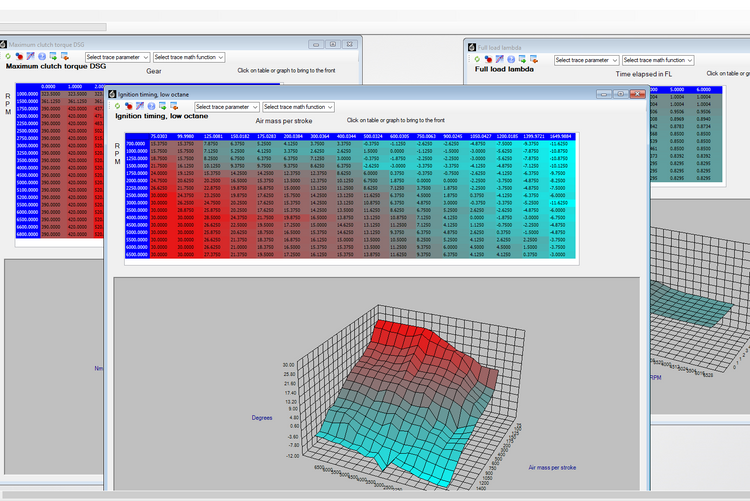Click the 'Ignition timing, low octane' title bar text
This screenshot has height=501, width=750.
(154, 95)
